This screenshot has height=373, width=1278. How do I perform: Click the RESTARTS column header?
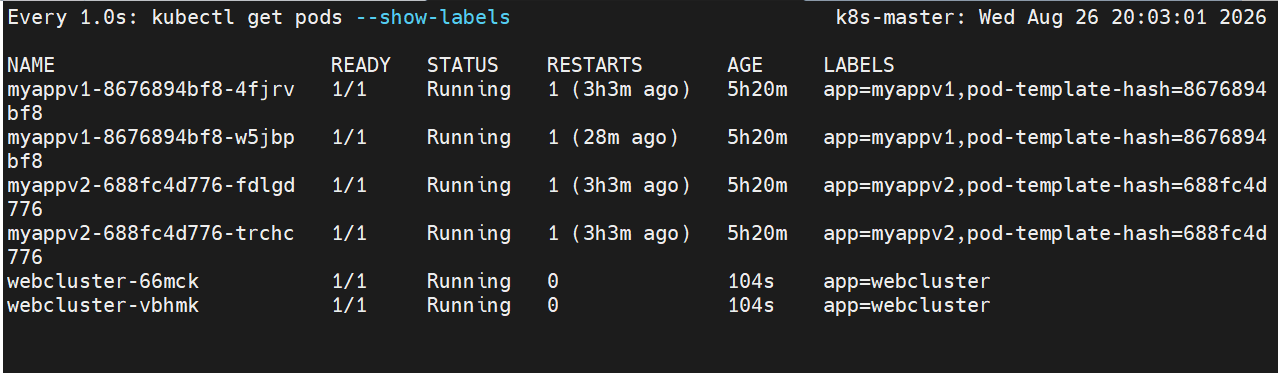pos(595,66)
